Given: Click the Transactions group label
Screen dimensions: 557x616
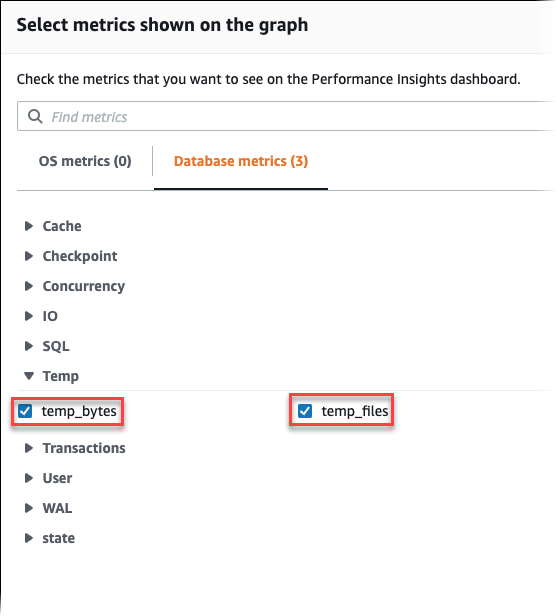Looking at the screenshot, I should 84,448.
